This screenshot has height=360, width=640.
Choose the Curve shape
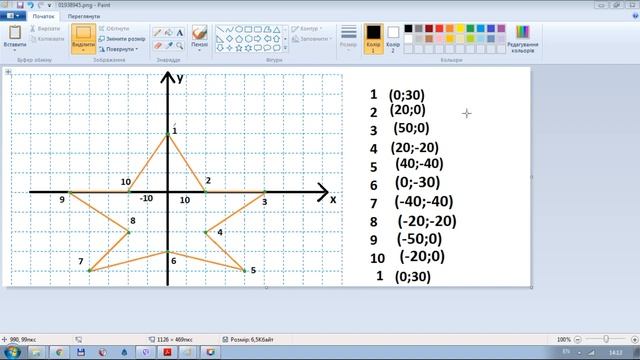click(x=229, y=29)
